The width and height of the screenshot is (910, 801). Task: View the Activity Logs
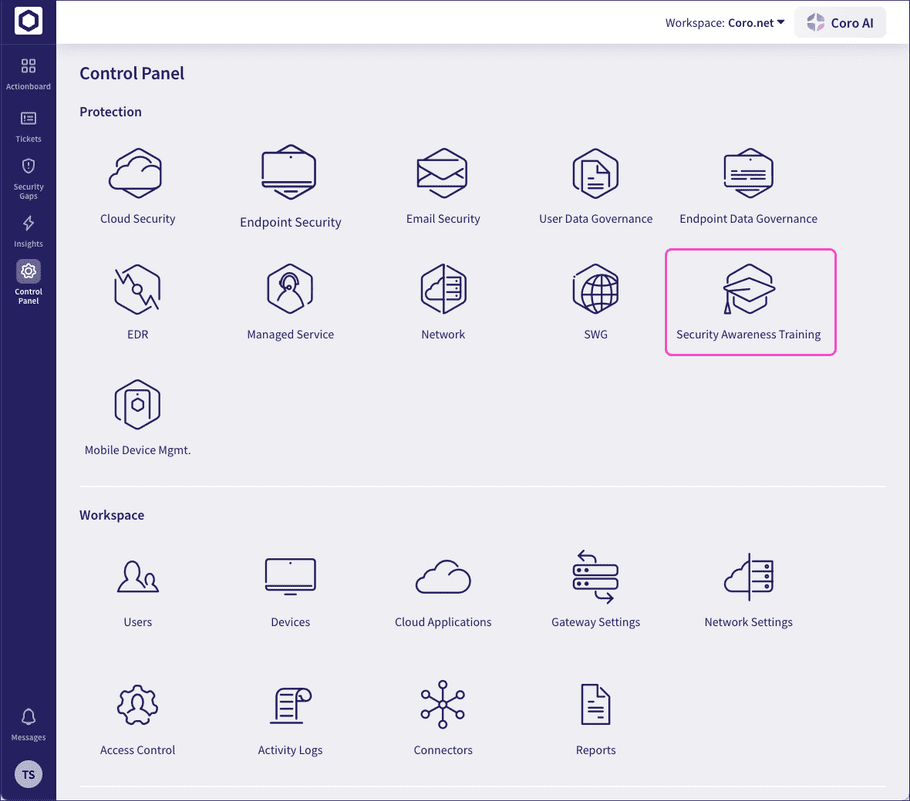pos(290,715)
